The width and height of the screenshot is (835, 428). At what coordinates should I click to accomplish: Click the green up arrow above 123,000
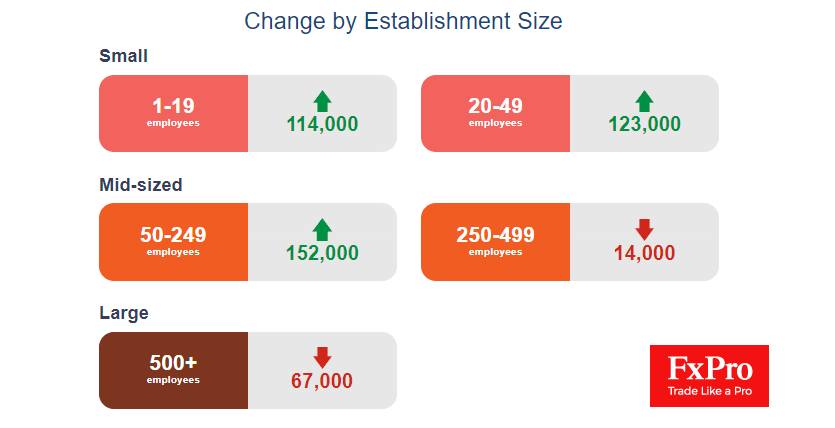(x=644, y=101)
